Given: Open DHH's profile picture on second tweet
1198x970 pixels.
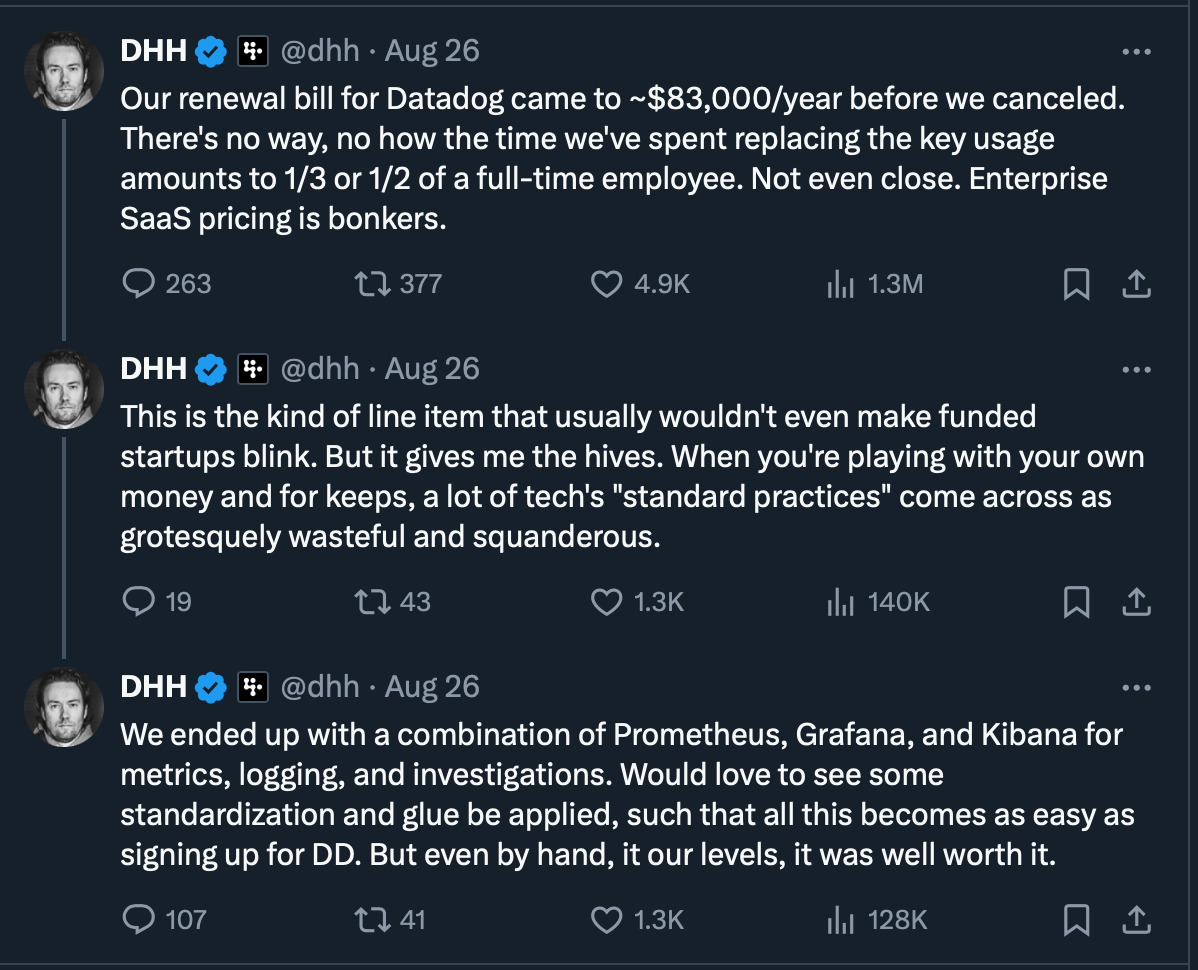Looking at the screenshot, I should (x=63, y=388).
